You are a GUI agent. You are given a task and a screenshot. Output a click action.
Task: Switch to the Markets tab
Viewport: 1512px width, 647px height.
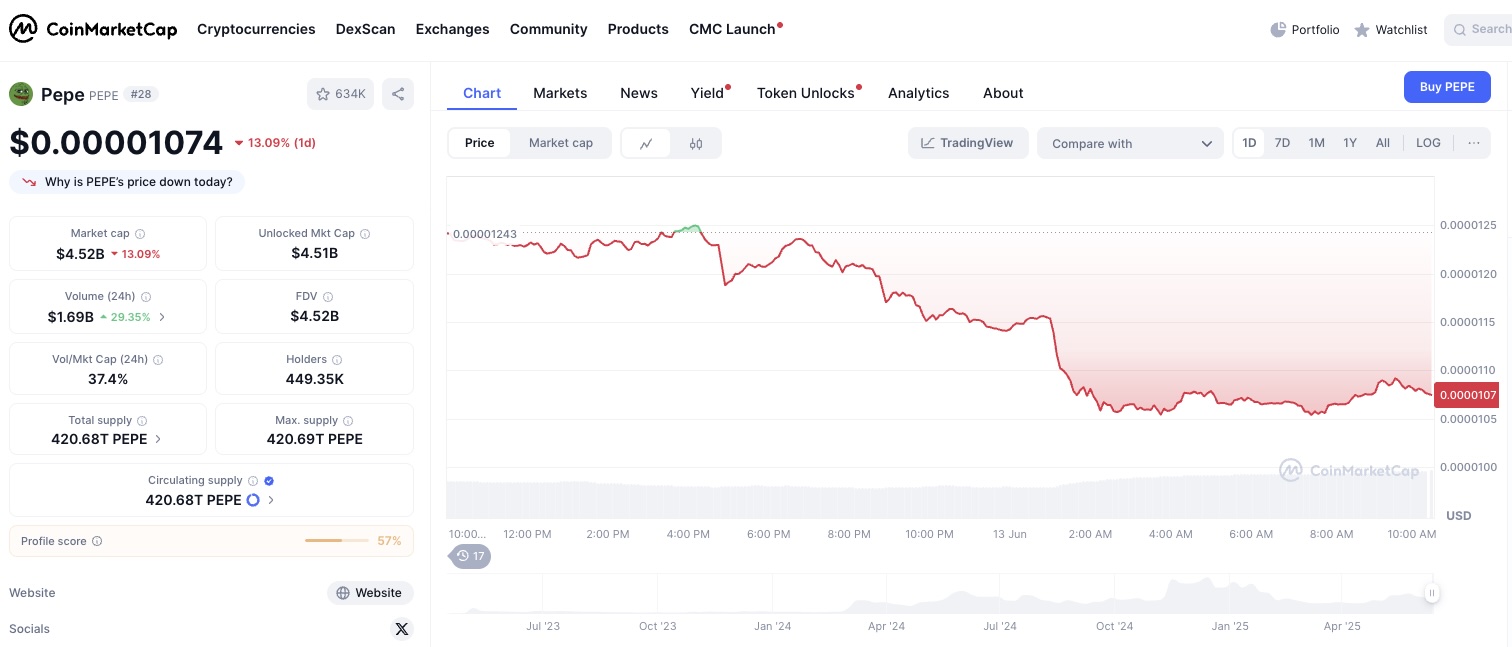560,93
